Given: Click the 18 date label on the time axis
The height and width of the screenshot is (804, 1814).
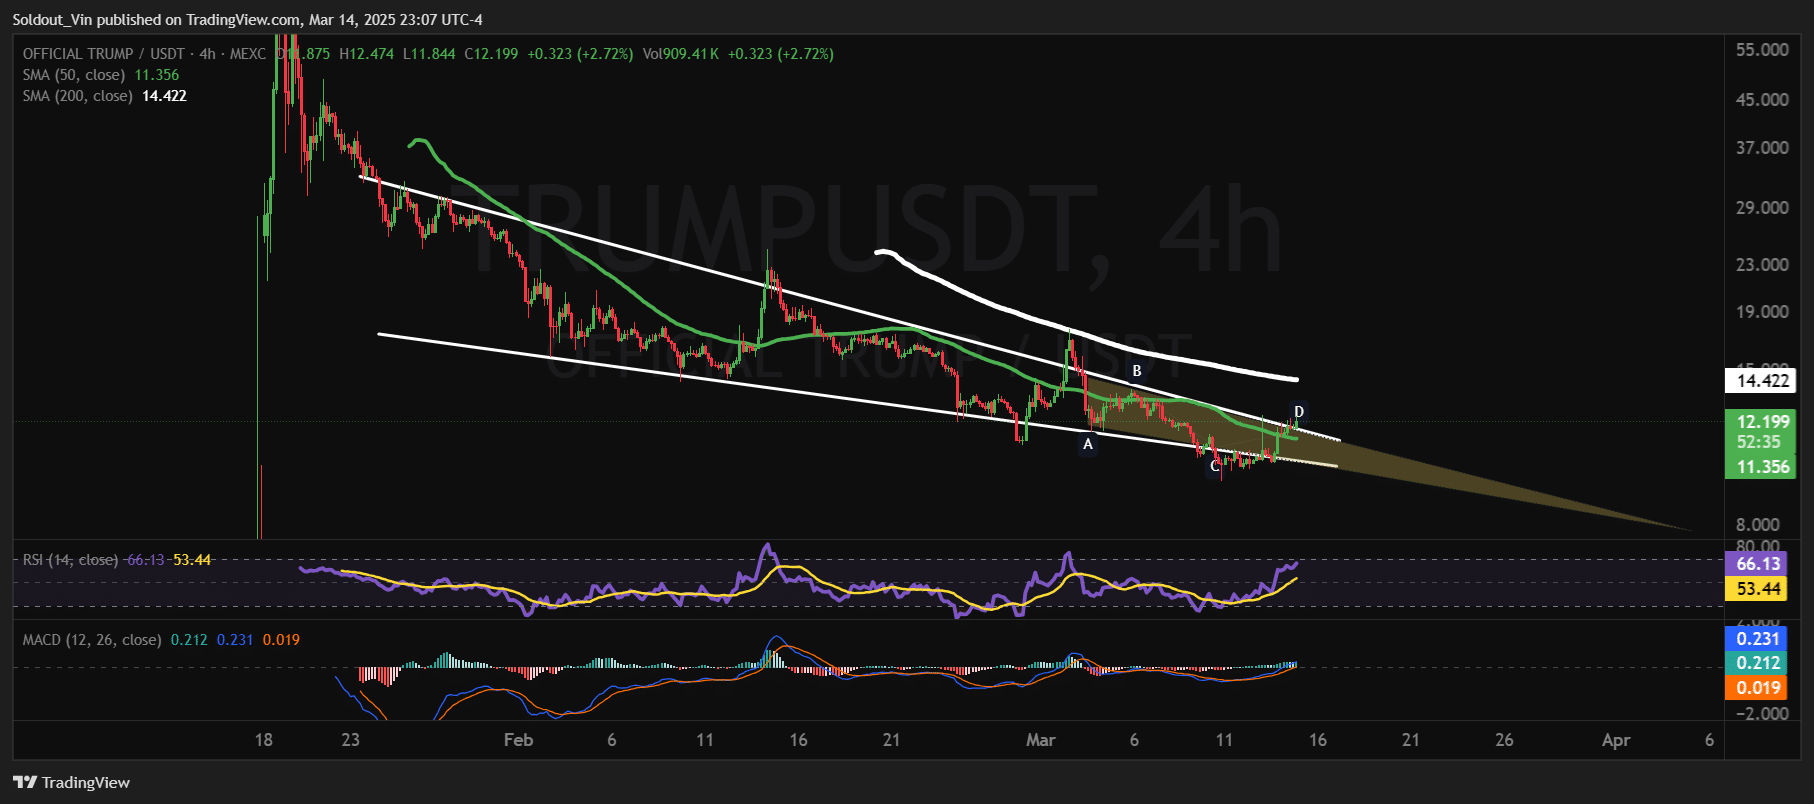Looking at the screenshot, I should (264, 740).
